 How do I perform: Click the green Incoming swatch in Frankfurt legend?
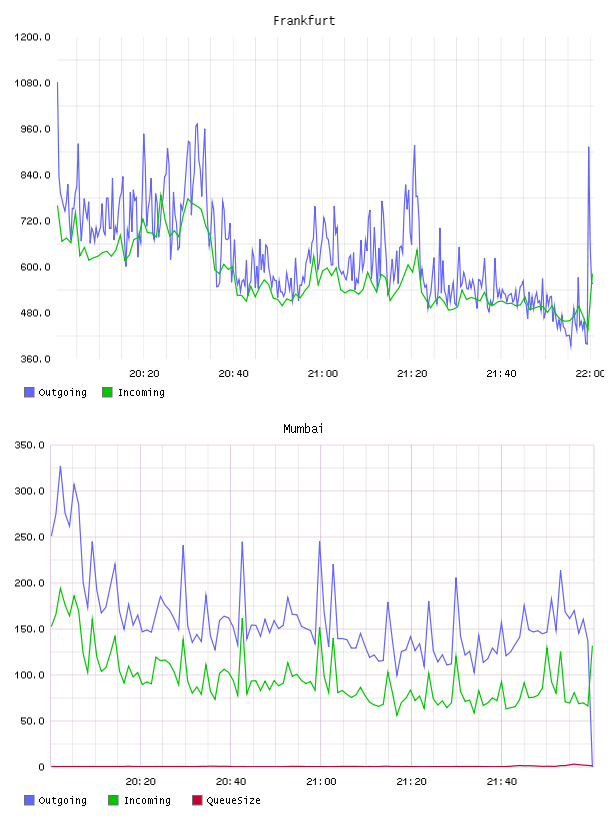(107, 392)
